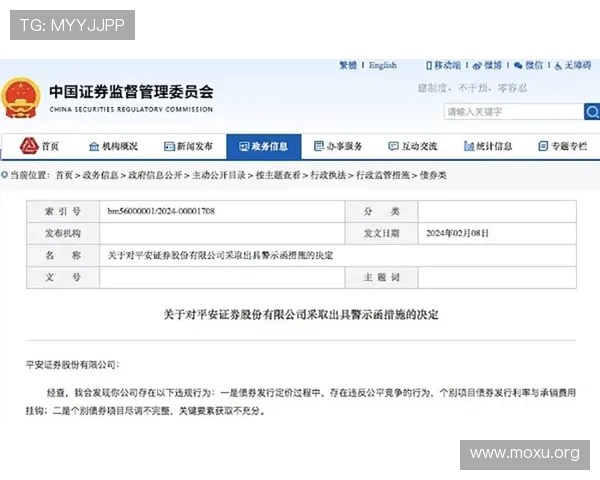This screenshot has width=600, height=480.
Task: Click the 索引号 label cell
Action: [63, 211]
